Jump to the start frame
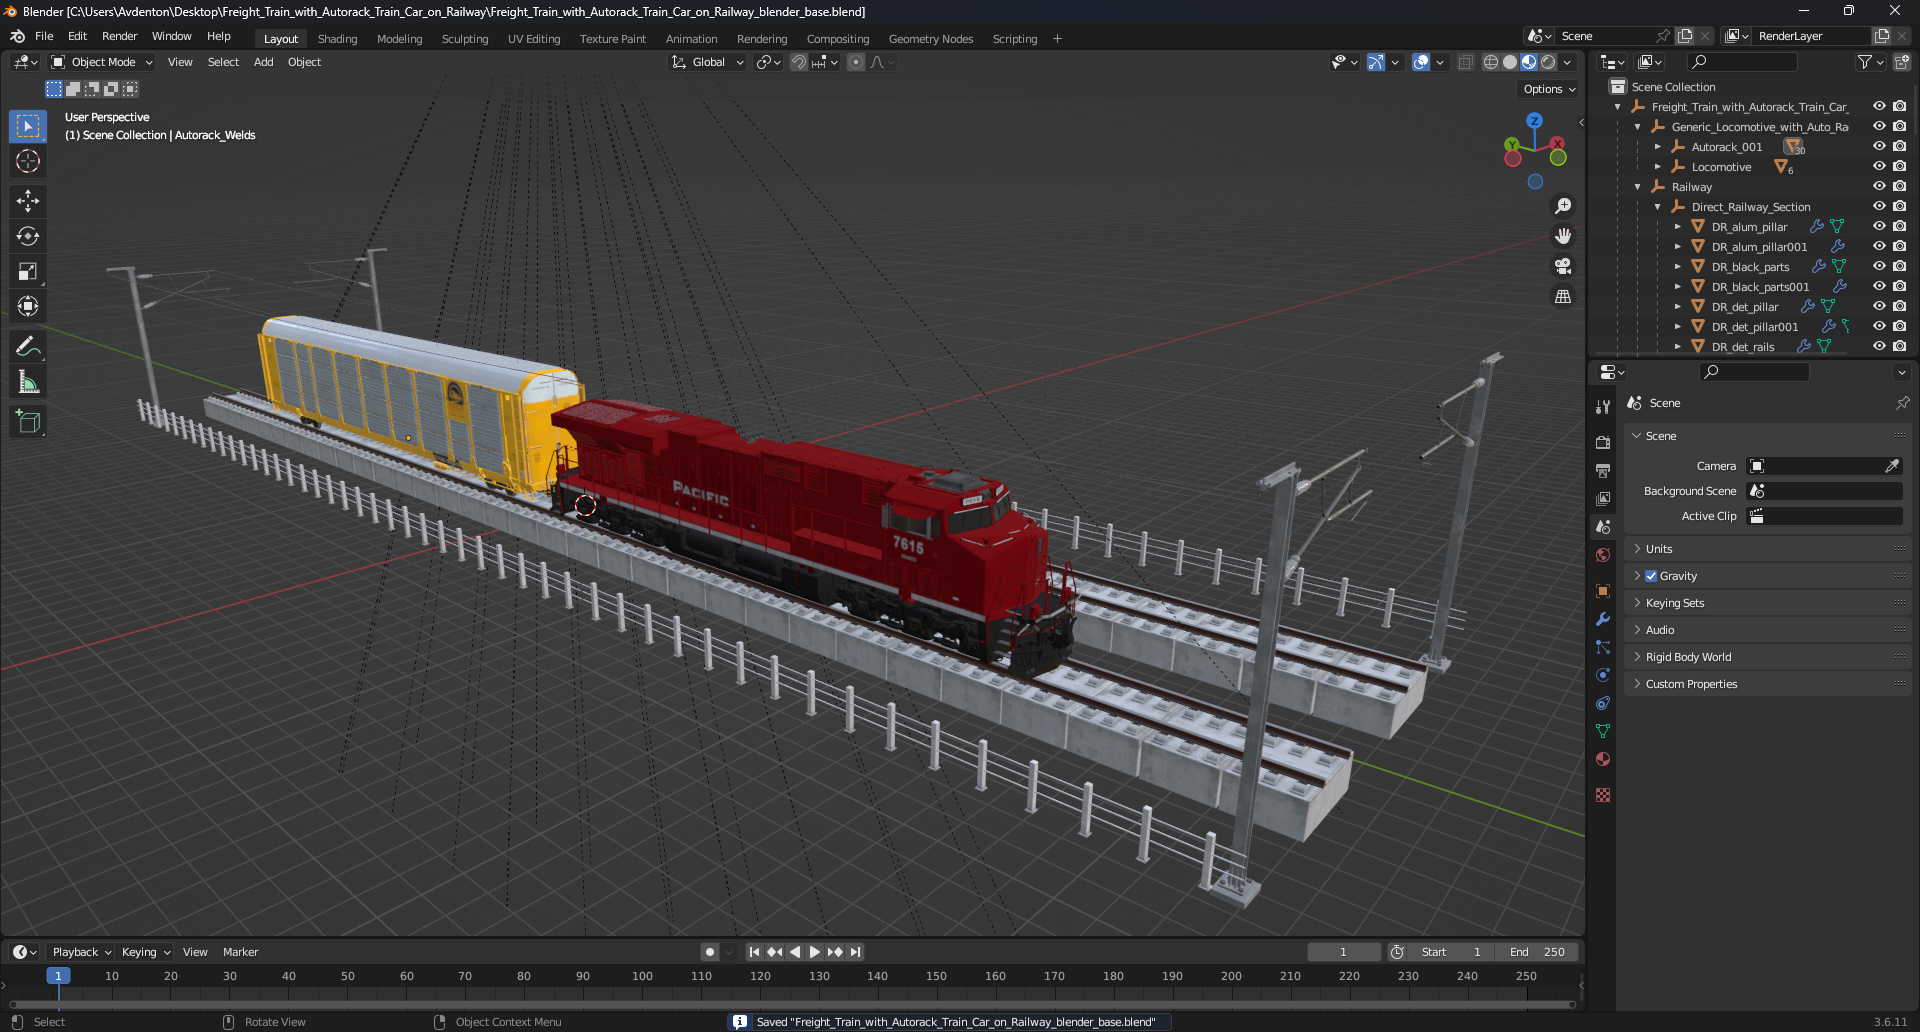The width and height of the screenshot is (1920, 1032). [x=754, y=952]
